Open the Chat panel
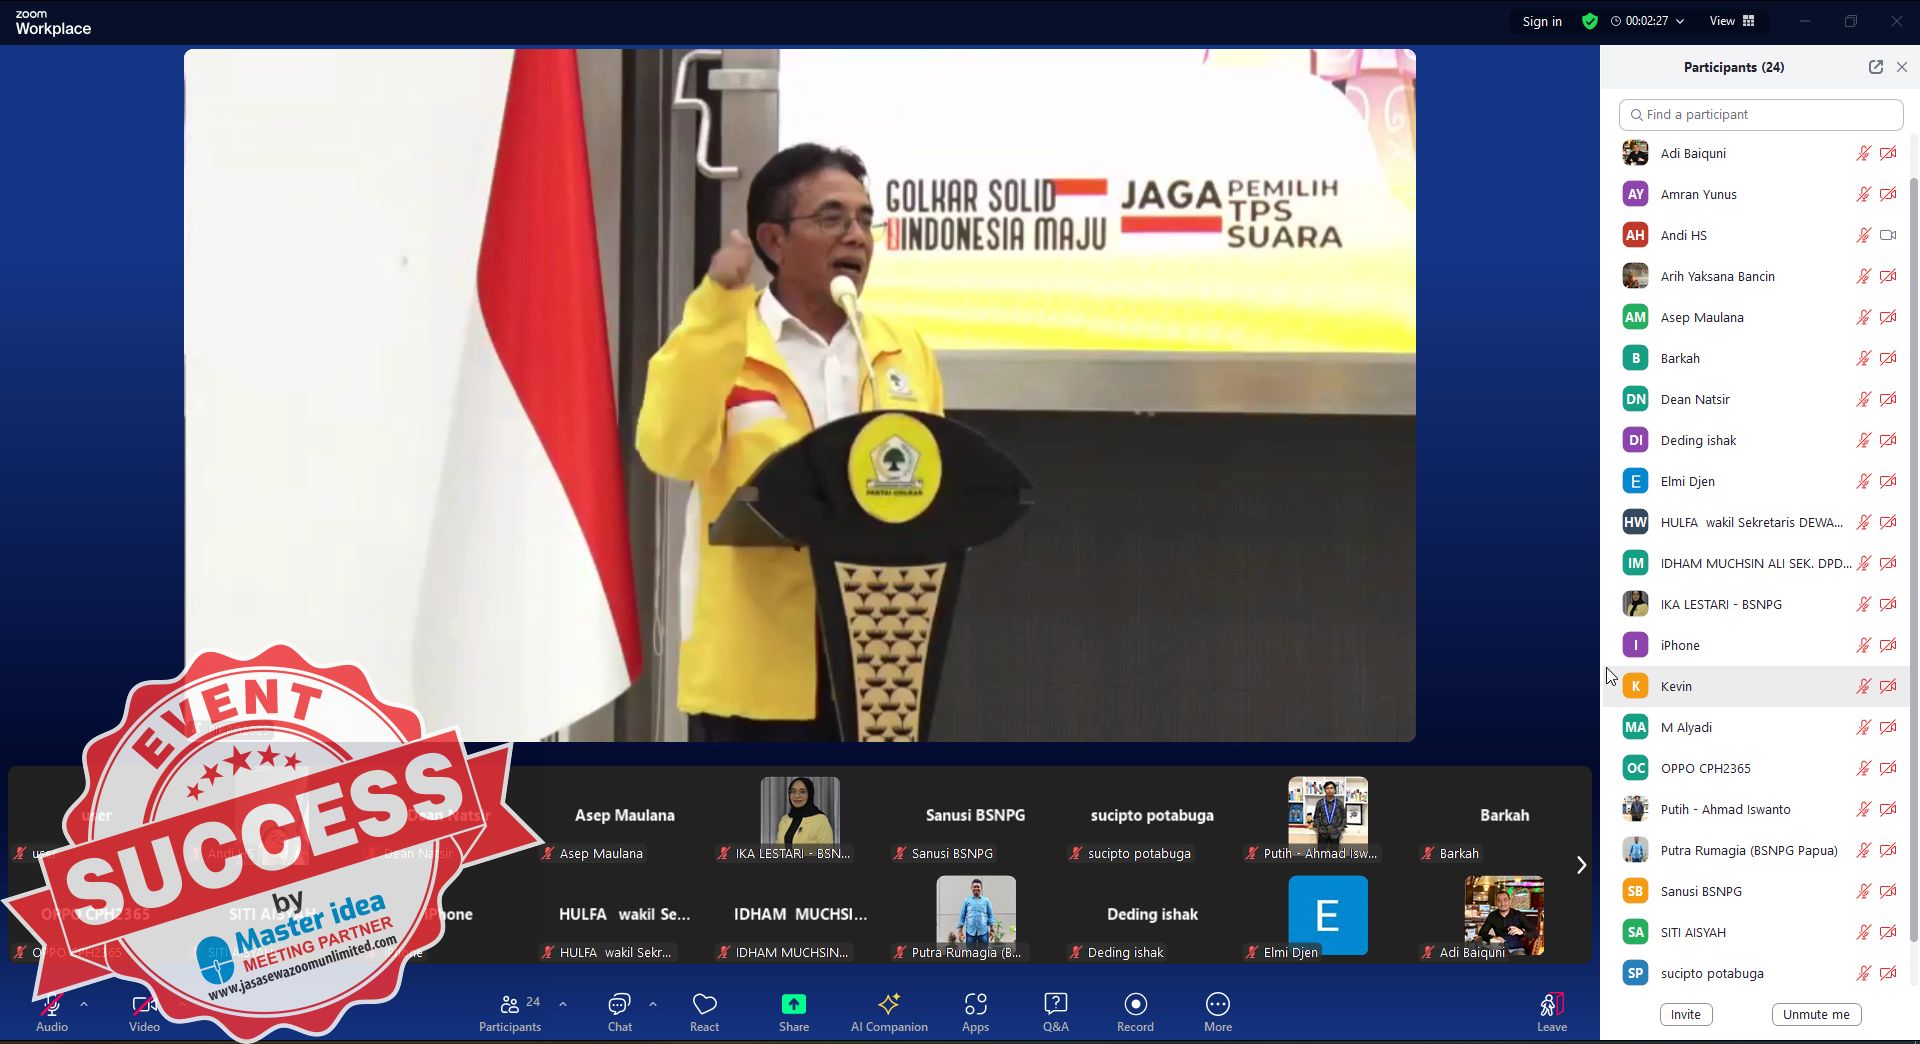This screenshot has width=1920, height=1044. (x=619, y=1010)
